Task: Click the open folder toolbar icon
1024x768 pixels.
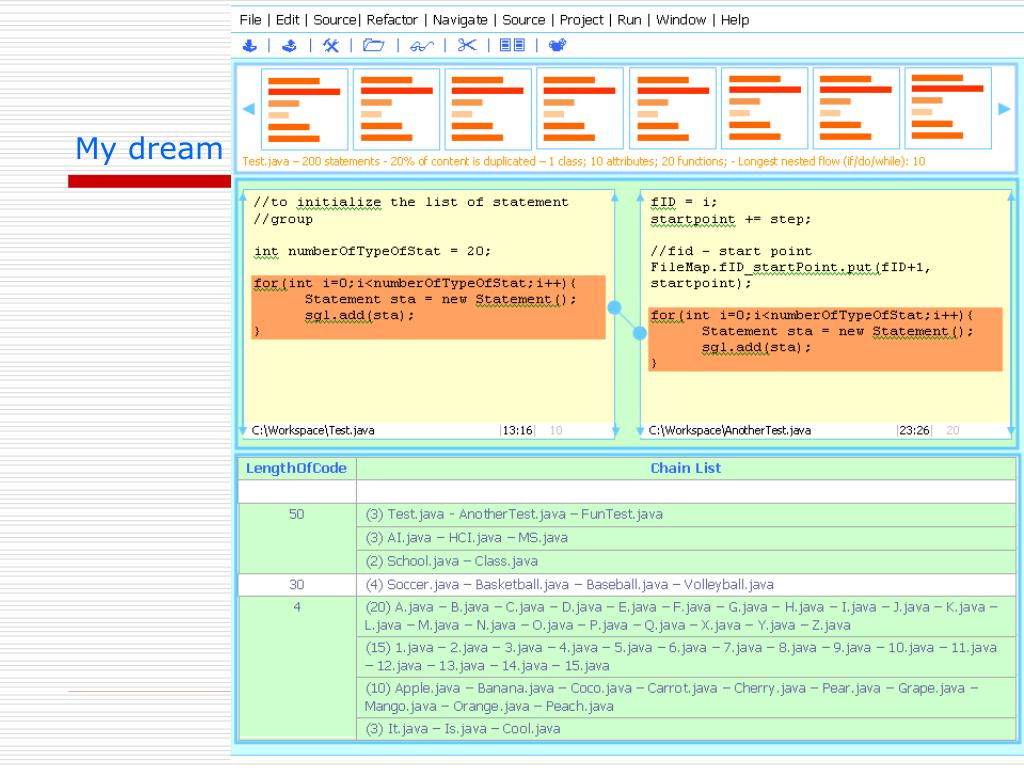Action: click(374, 45)
